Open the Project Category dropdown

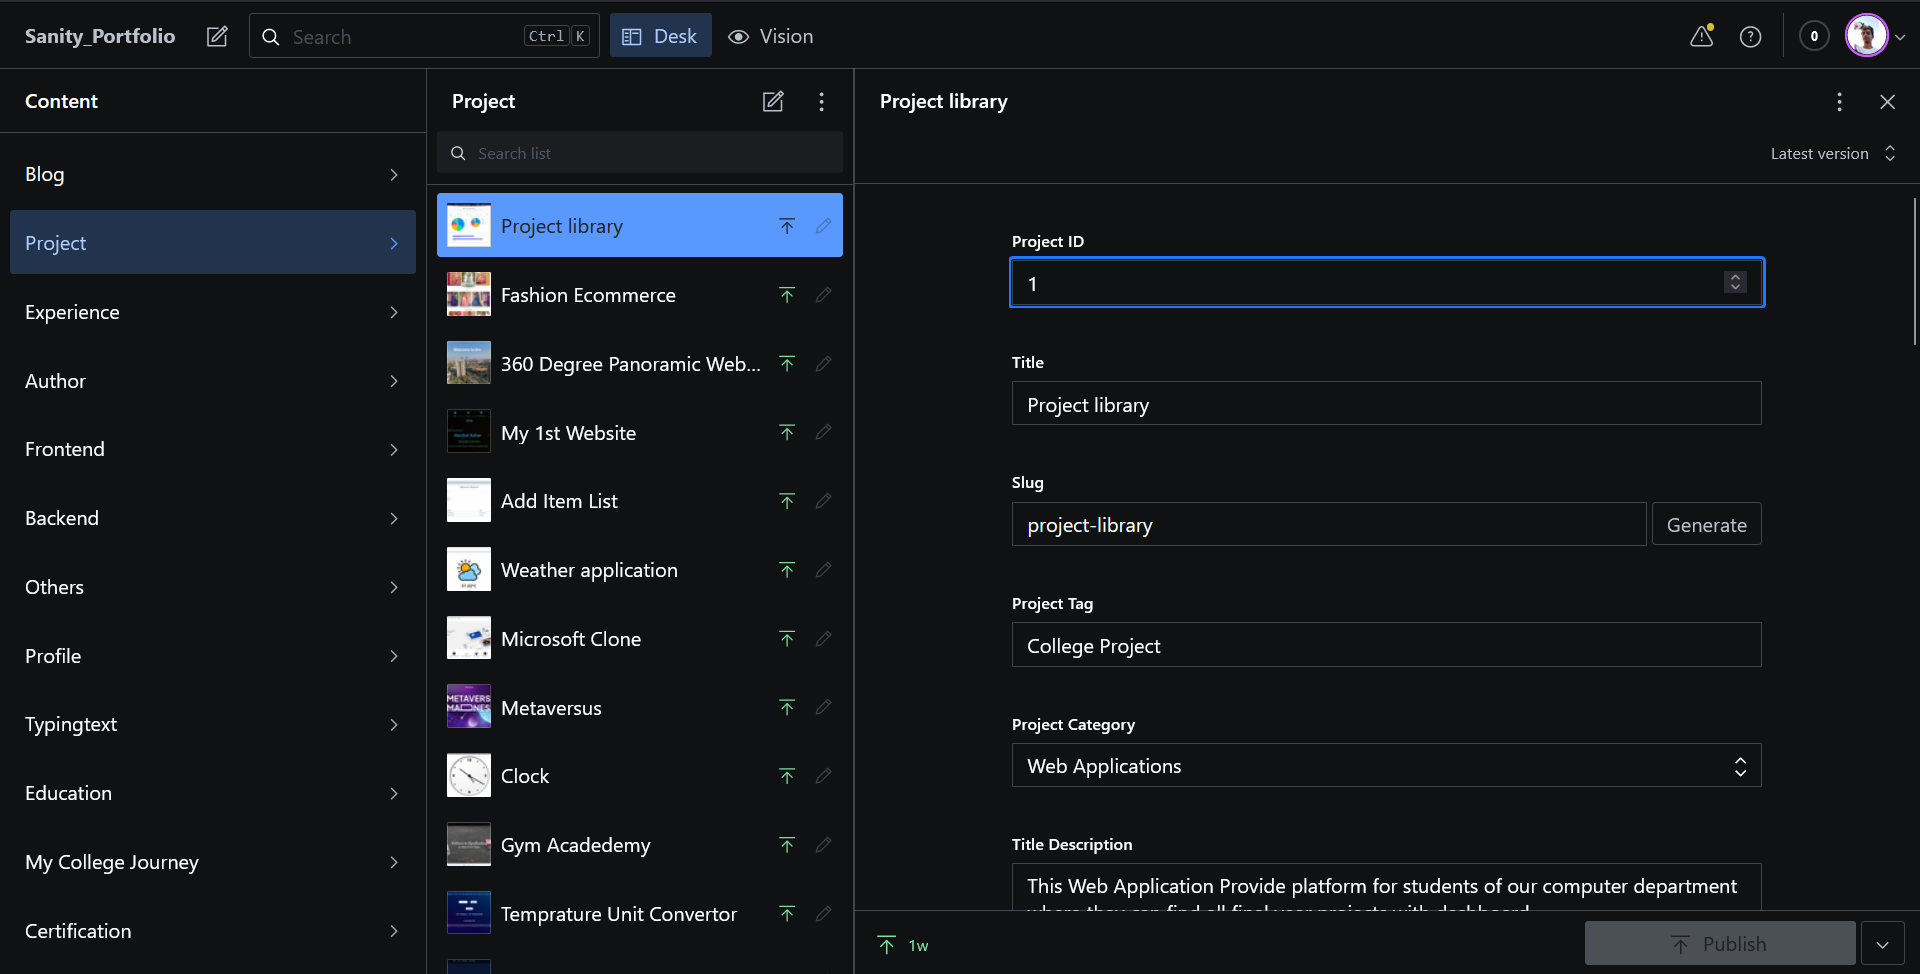1386,766
